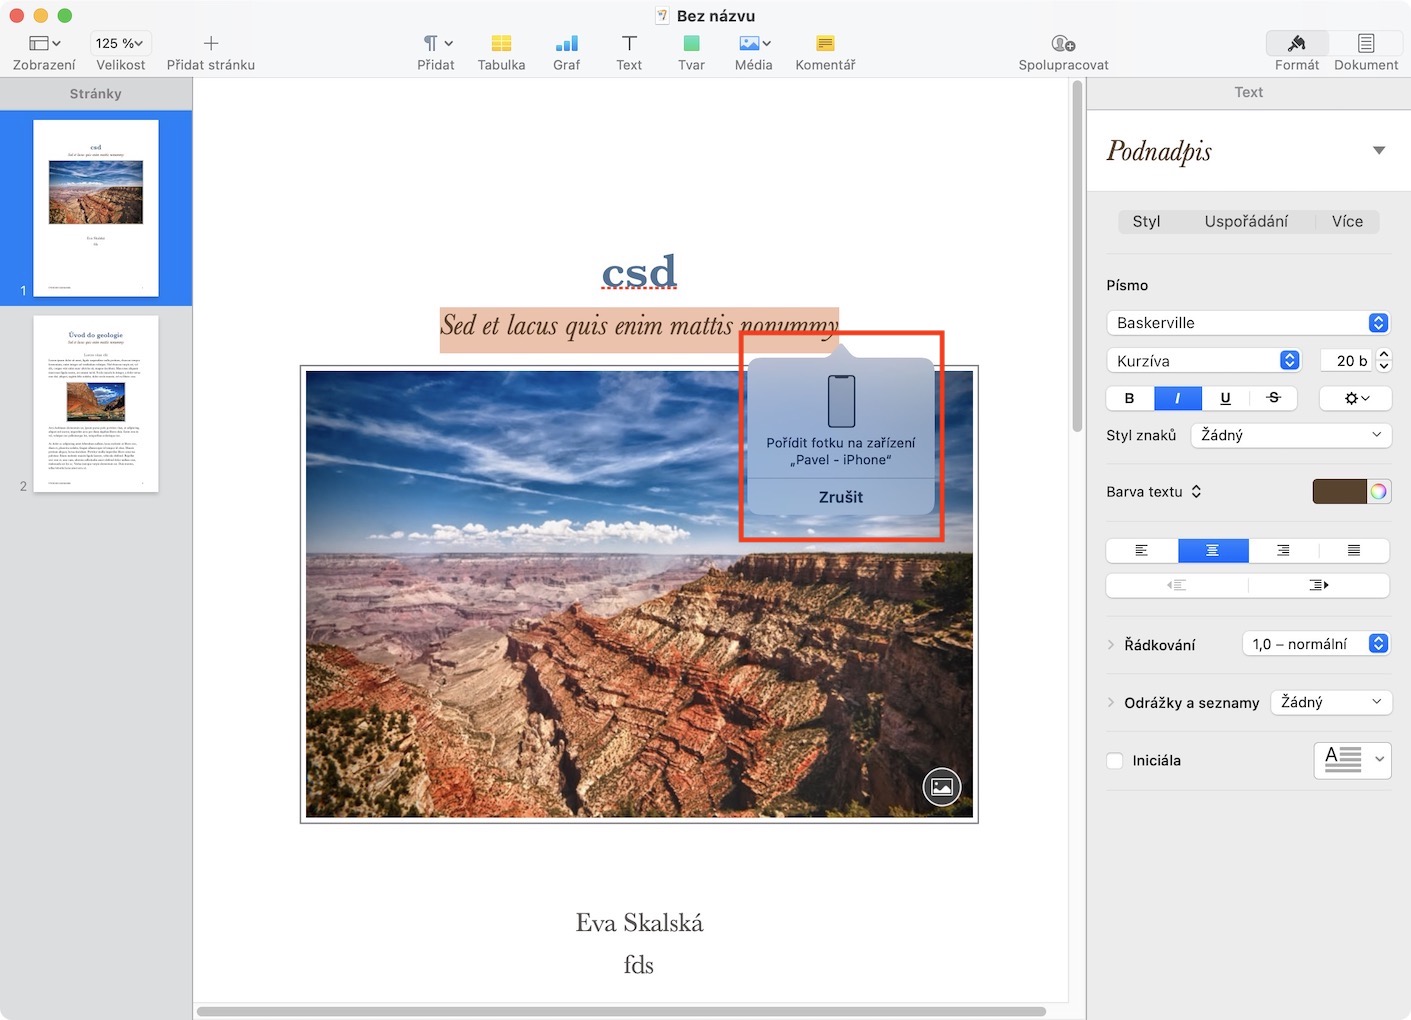Enable the Iniciála checkbox
Screen dimensions: 1411x1020
click(x=1115, y=761)
